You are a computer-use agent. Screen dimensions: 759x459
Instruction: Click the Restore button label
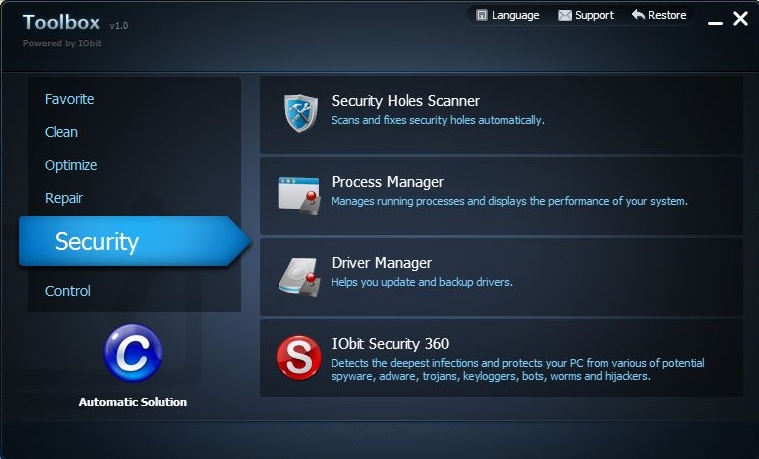[667, 15]
